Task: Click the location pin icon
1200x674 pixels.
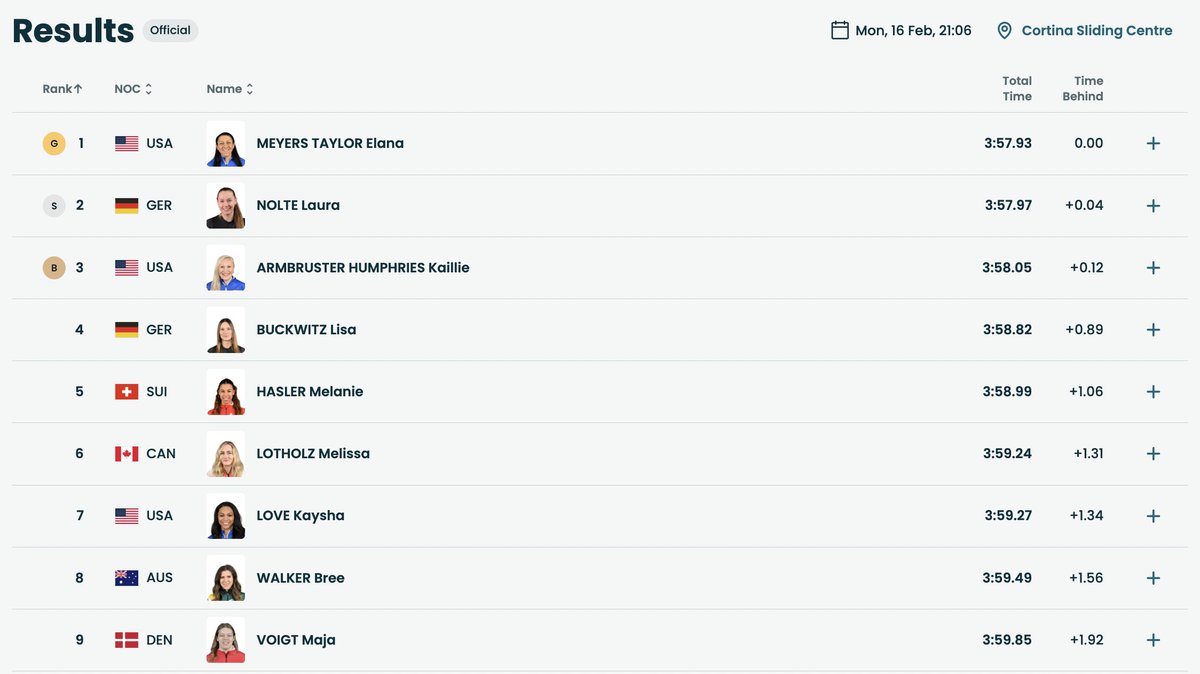Action: (x=1005, y=31)
